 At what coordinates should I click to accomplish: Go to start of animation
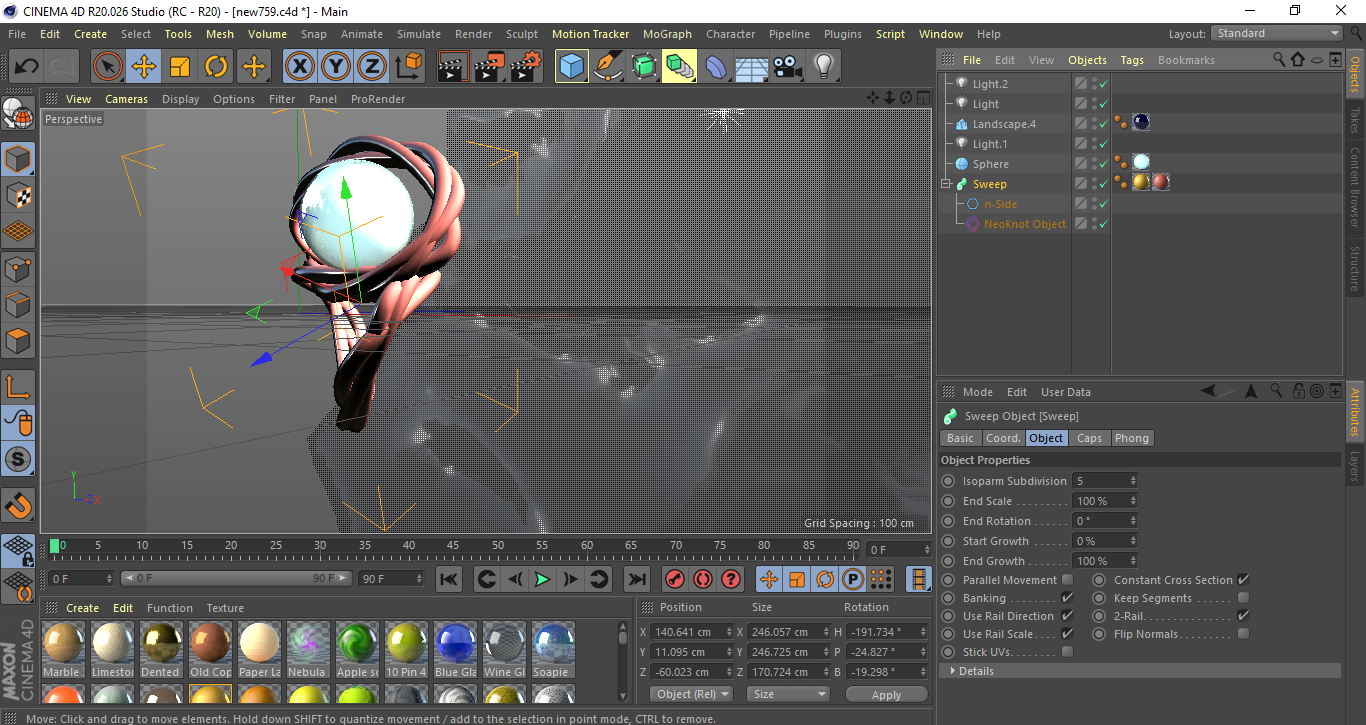[x=449, y=579]
